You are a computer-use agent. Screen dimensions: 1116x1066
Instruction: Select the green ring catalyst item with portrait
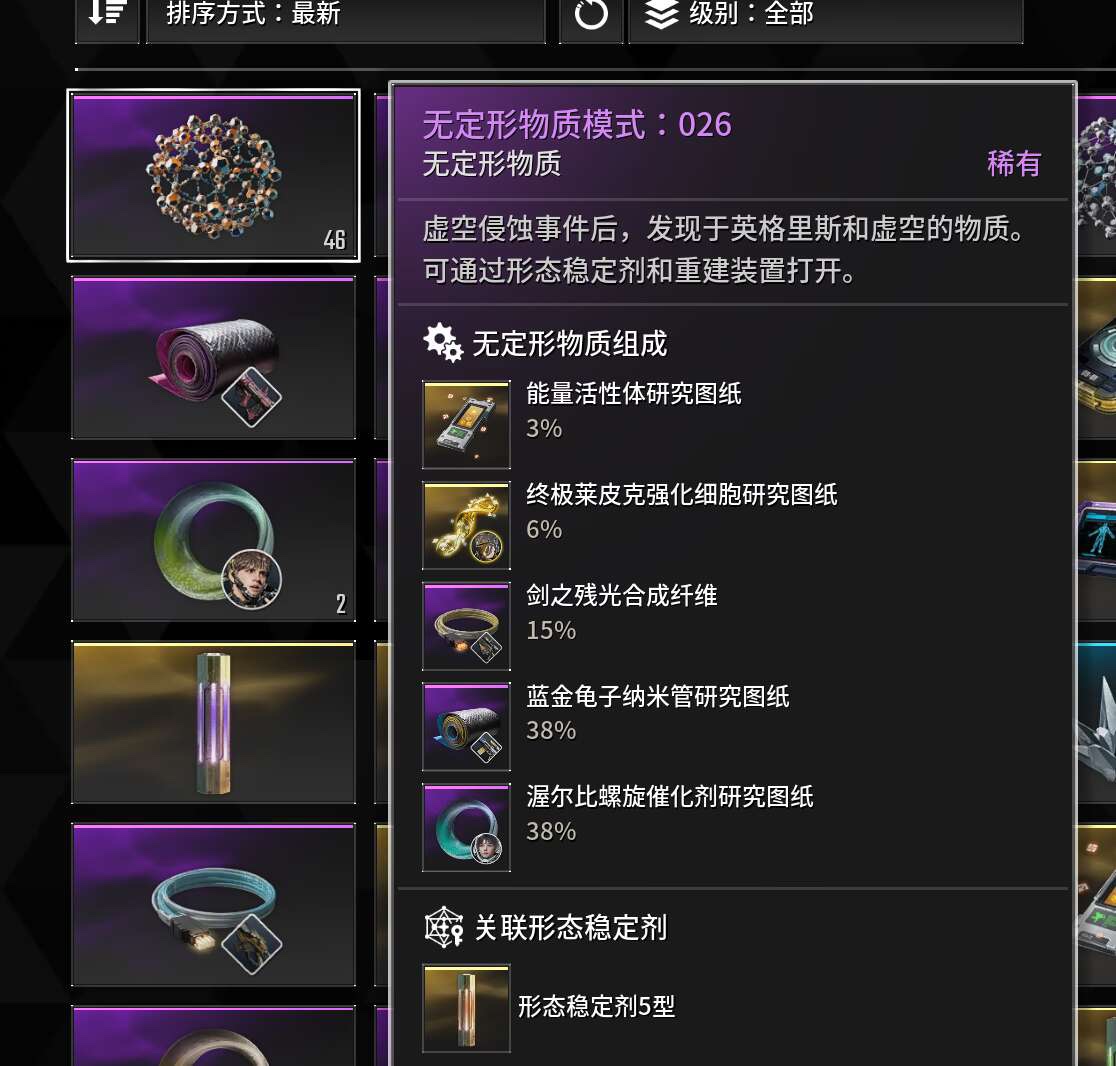(214, 540)
